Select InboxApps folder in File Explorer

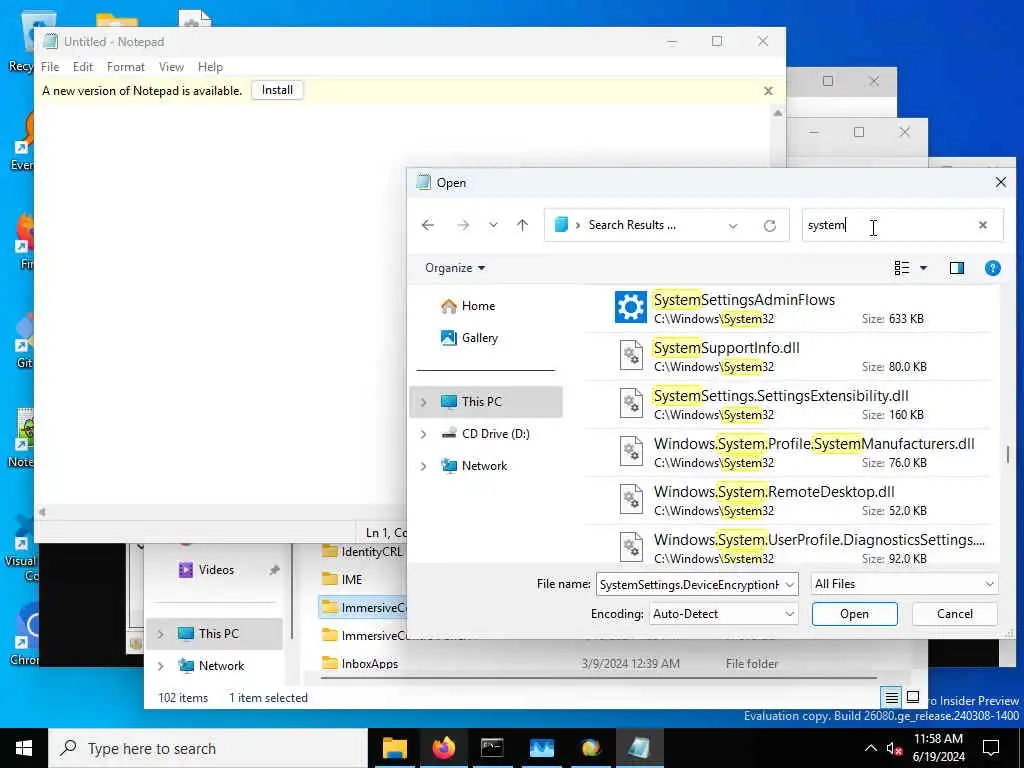pyautogui.click(x=370, y=664)
